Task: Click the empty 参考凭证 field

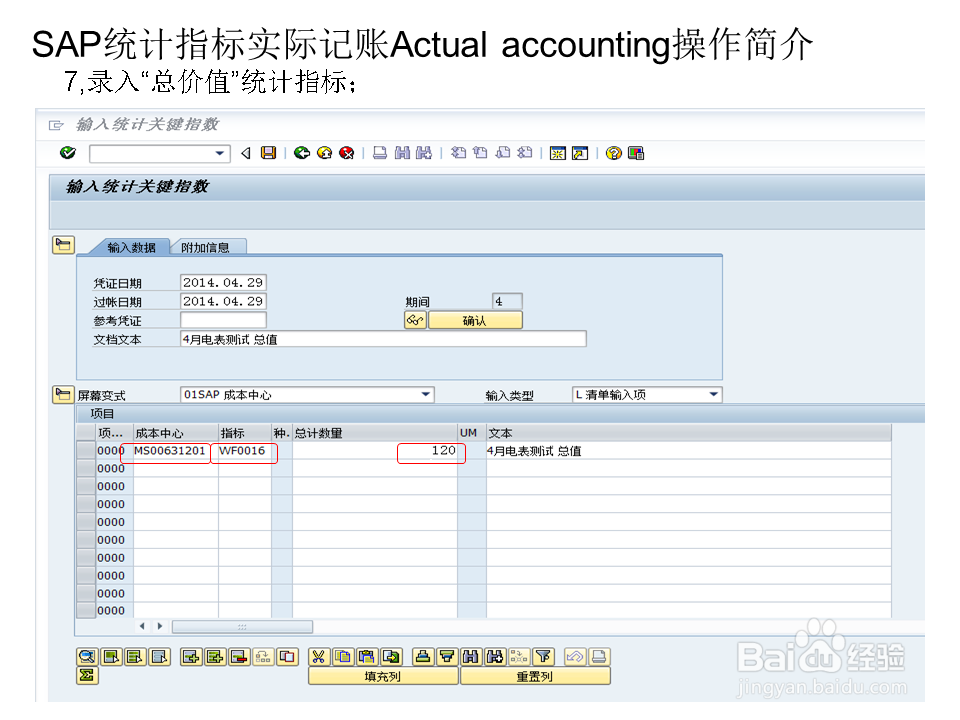Action: coord(223,320)
